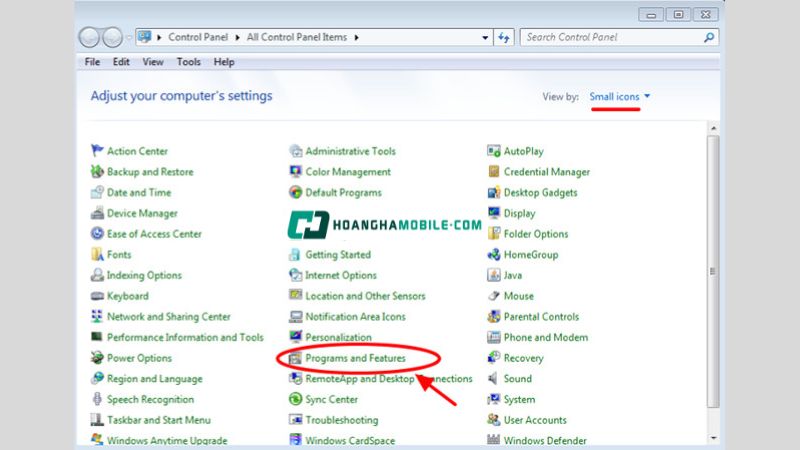The image size is (800, 450).
Task: Click the Java coffee cup icon
Action: (494, 275)
